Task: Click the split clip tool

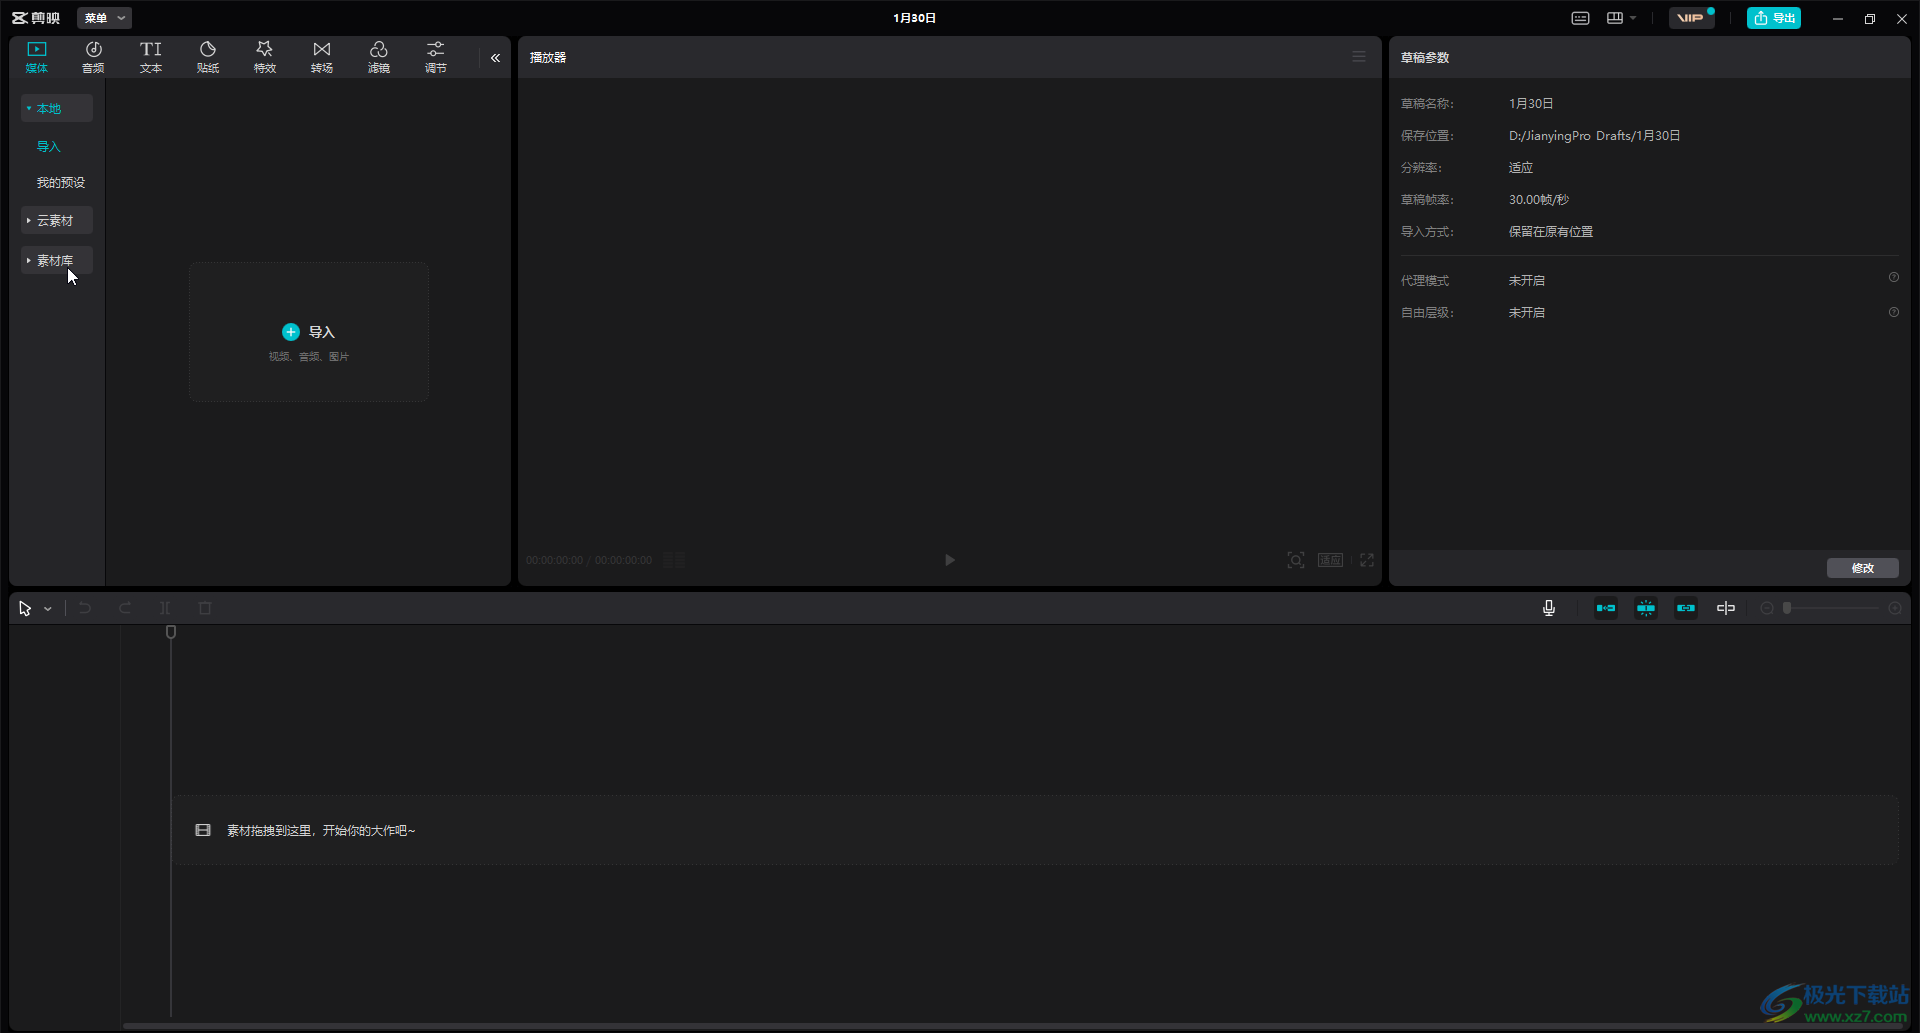Action: [x=165, y=608]
